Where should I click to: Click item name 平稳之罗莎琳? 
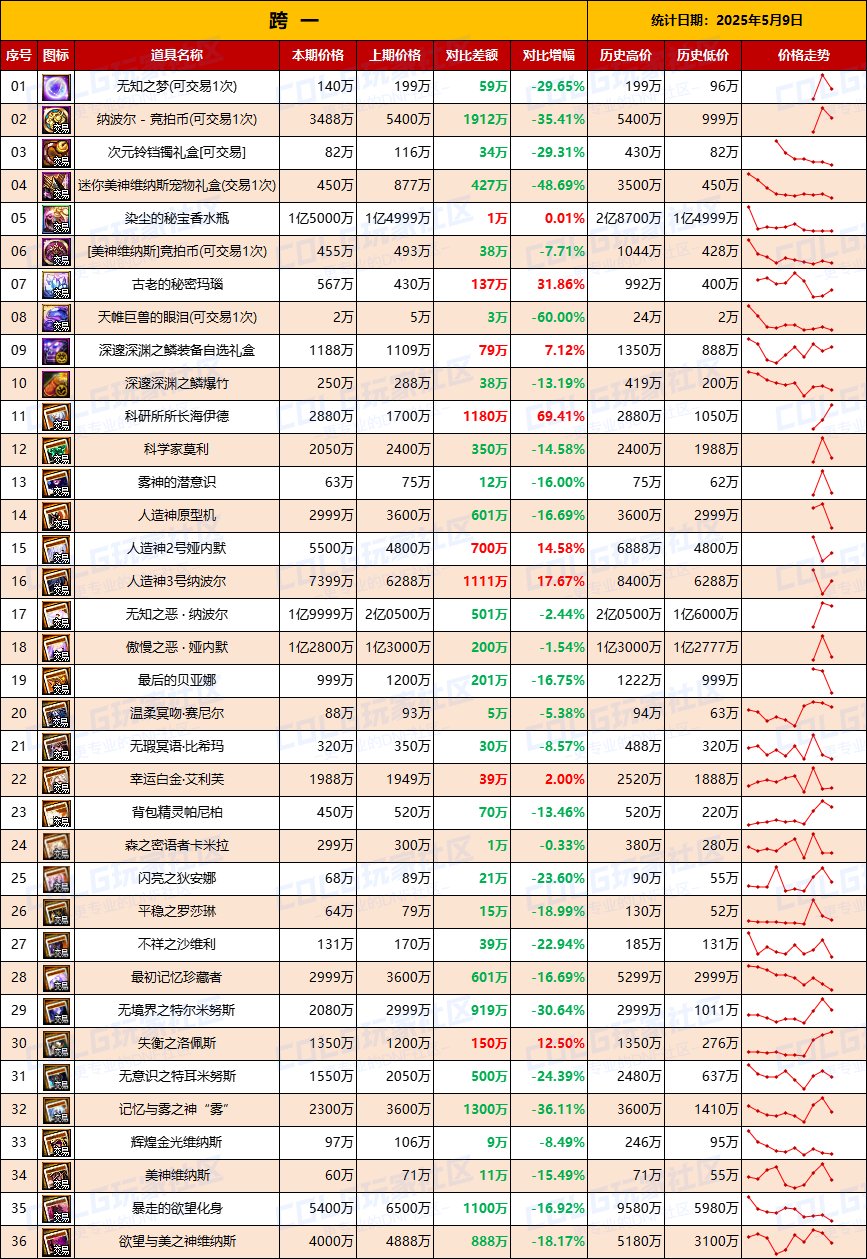[x=177, y=912]
